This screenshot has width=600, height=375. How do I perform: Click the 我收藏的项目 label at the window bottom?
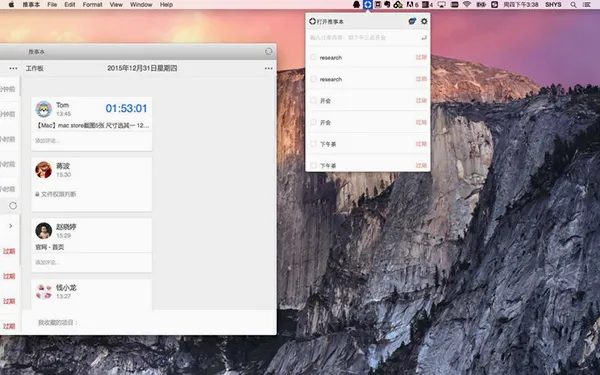(x=58, y=323)
